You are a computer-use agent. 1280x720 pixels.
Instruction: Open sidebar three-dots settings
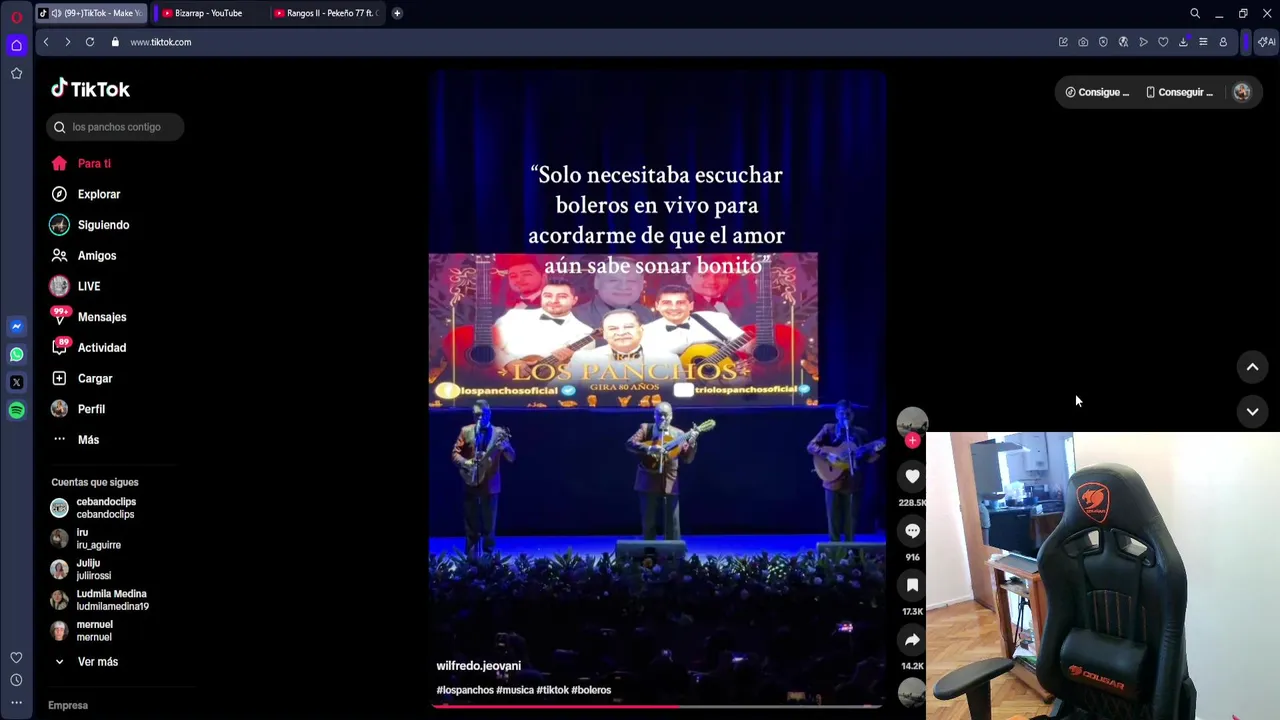16,702
